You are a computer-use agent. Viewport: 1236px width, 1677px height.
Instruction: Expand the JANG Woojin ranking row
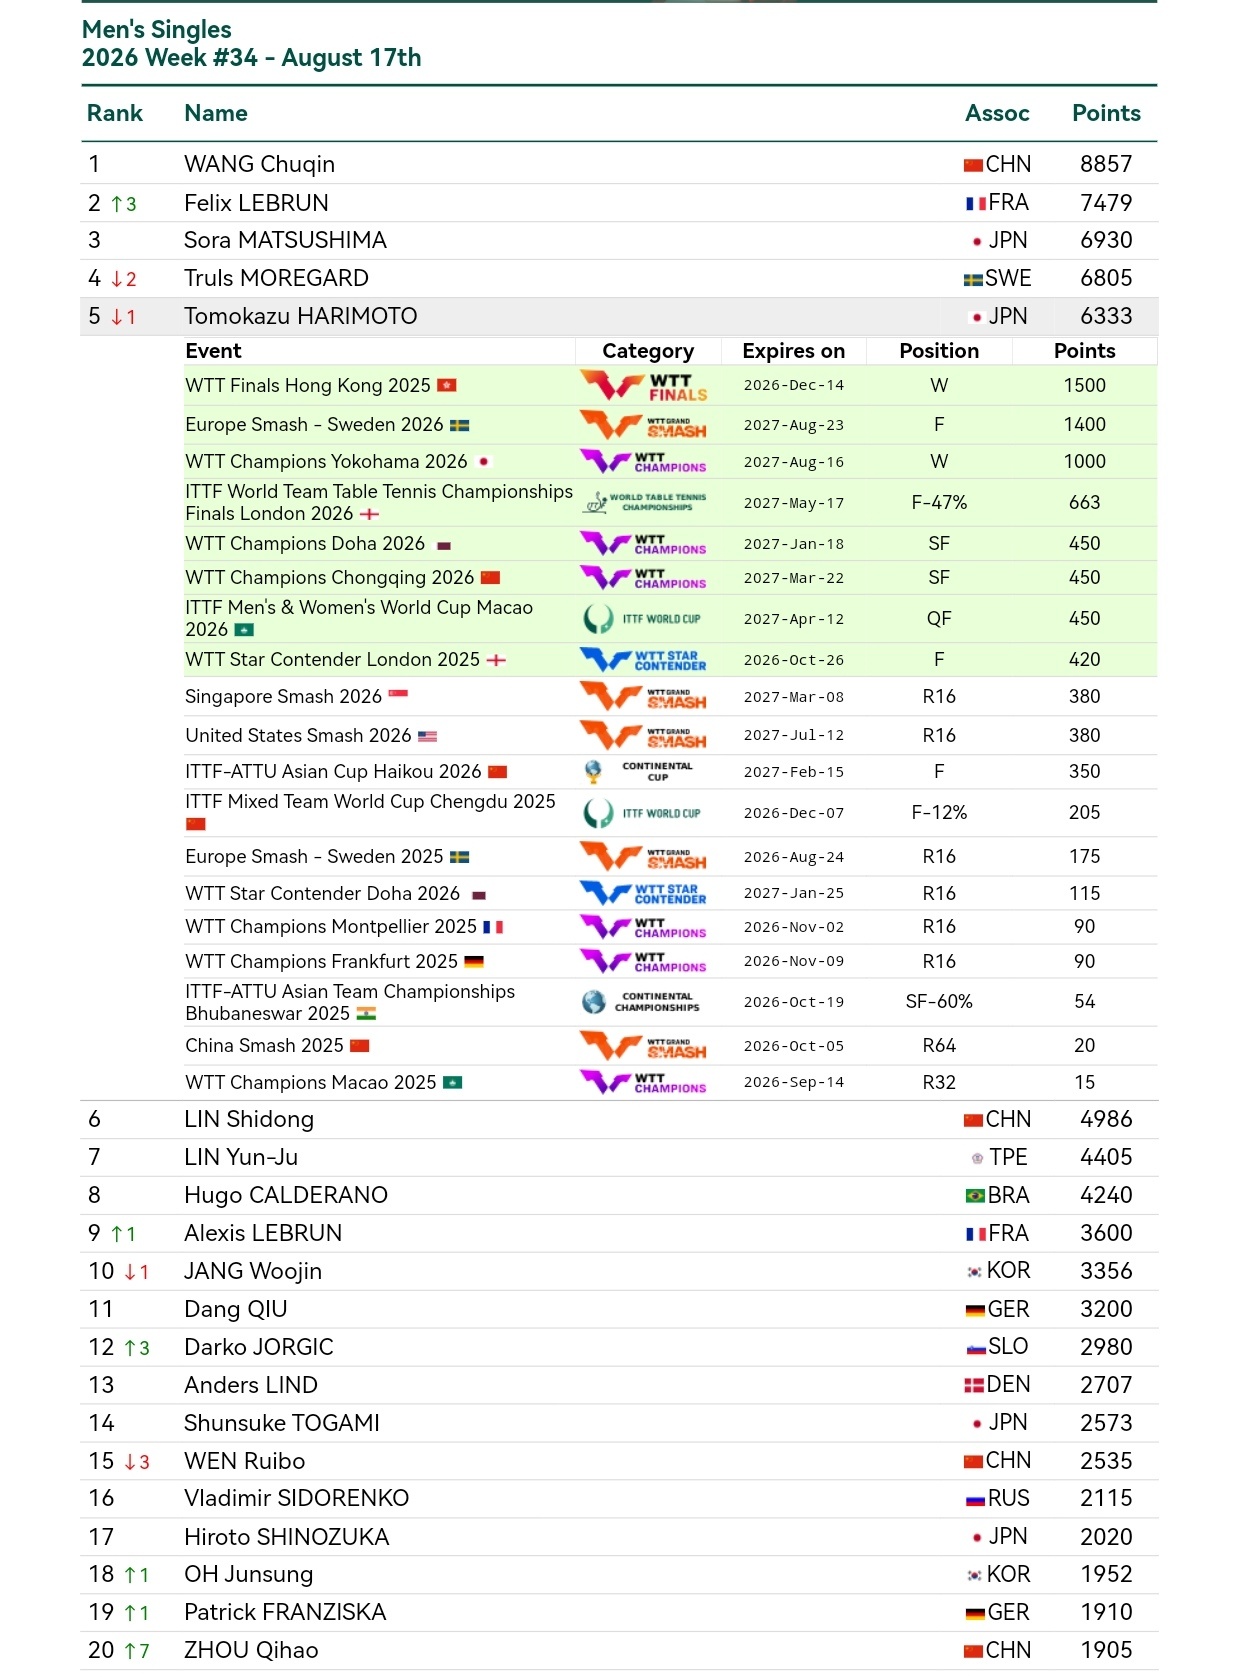(619, 1272)
